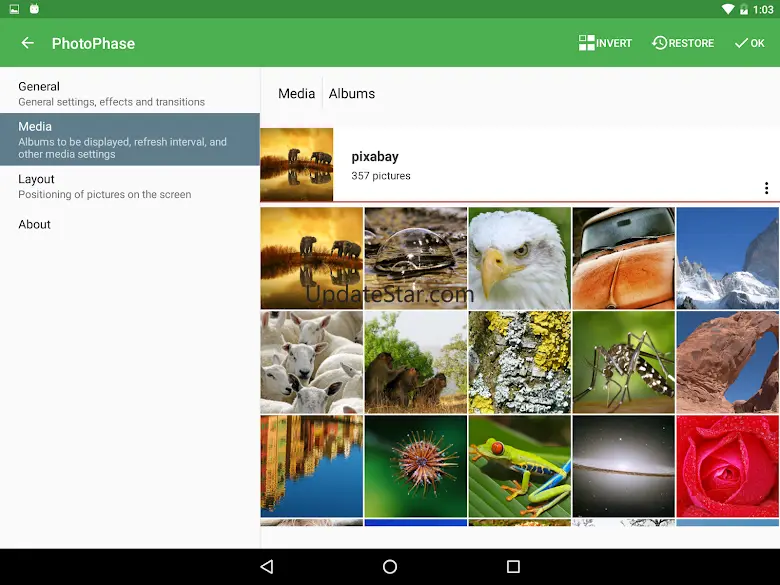Tap the 357 pictures count text

381,176
